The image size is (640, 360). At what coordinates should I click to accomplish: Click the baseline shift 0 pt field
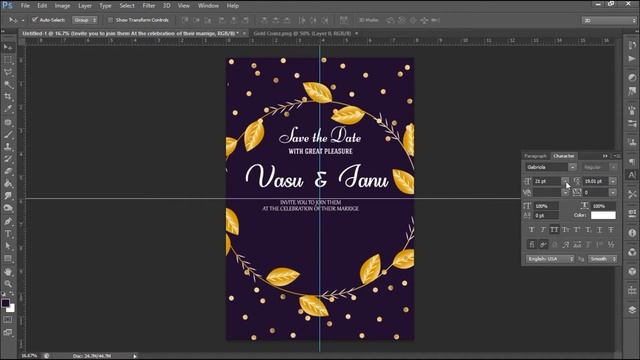click(546, 215)
